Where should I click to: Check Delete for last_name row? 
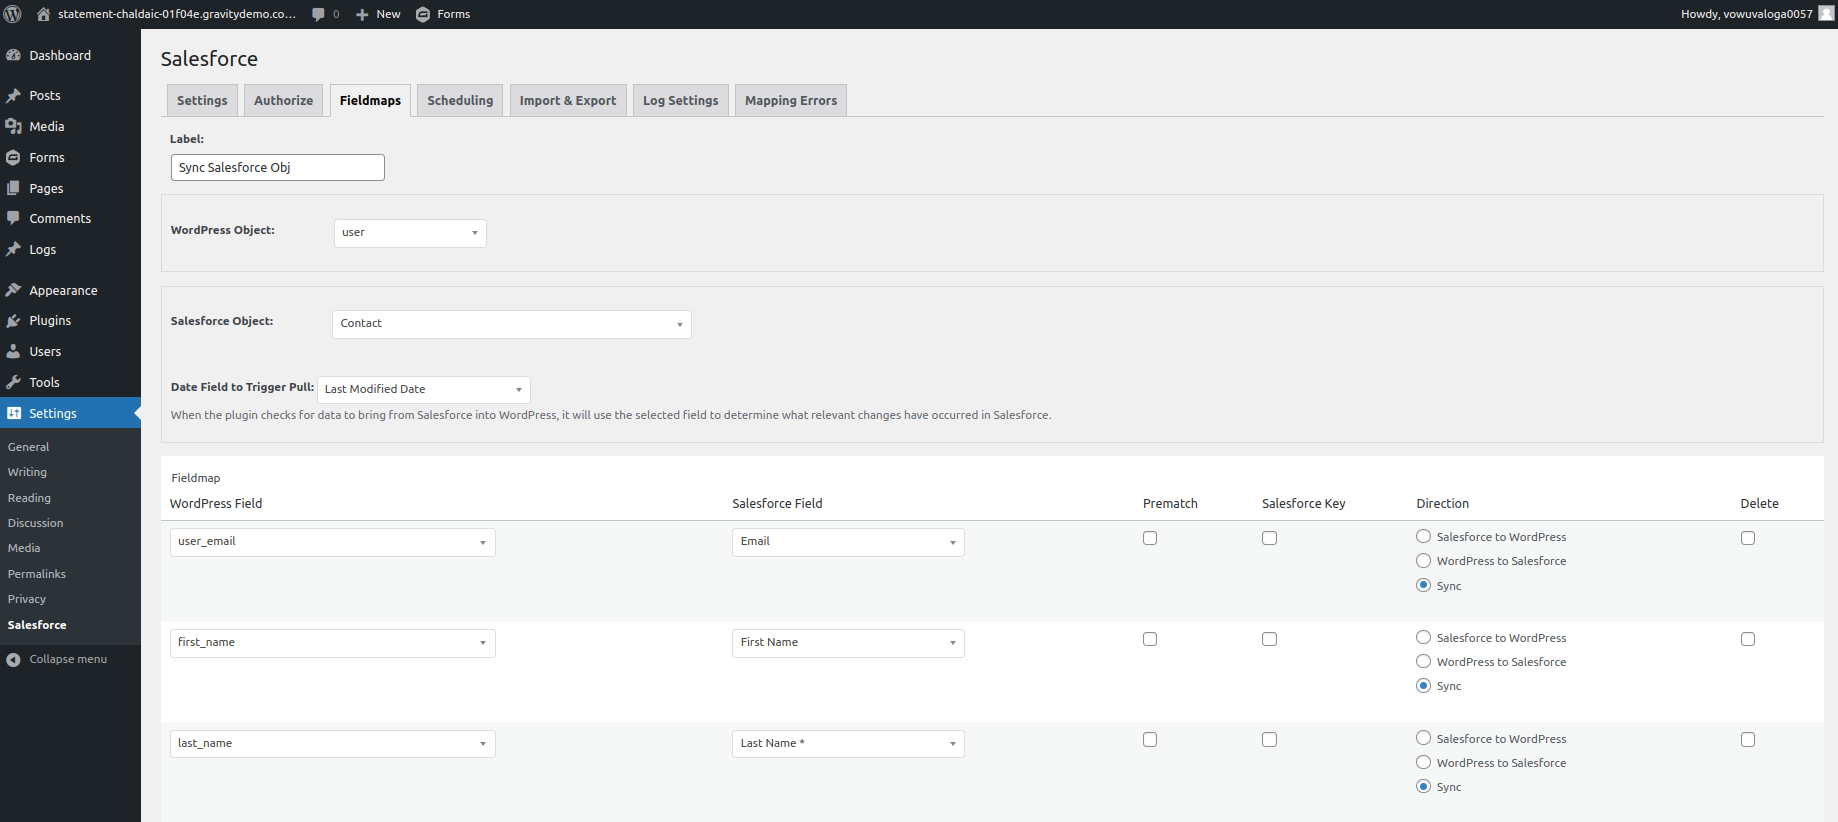click(x=1748, y=740)
